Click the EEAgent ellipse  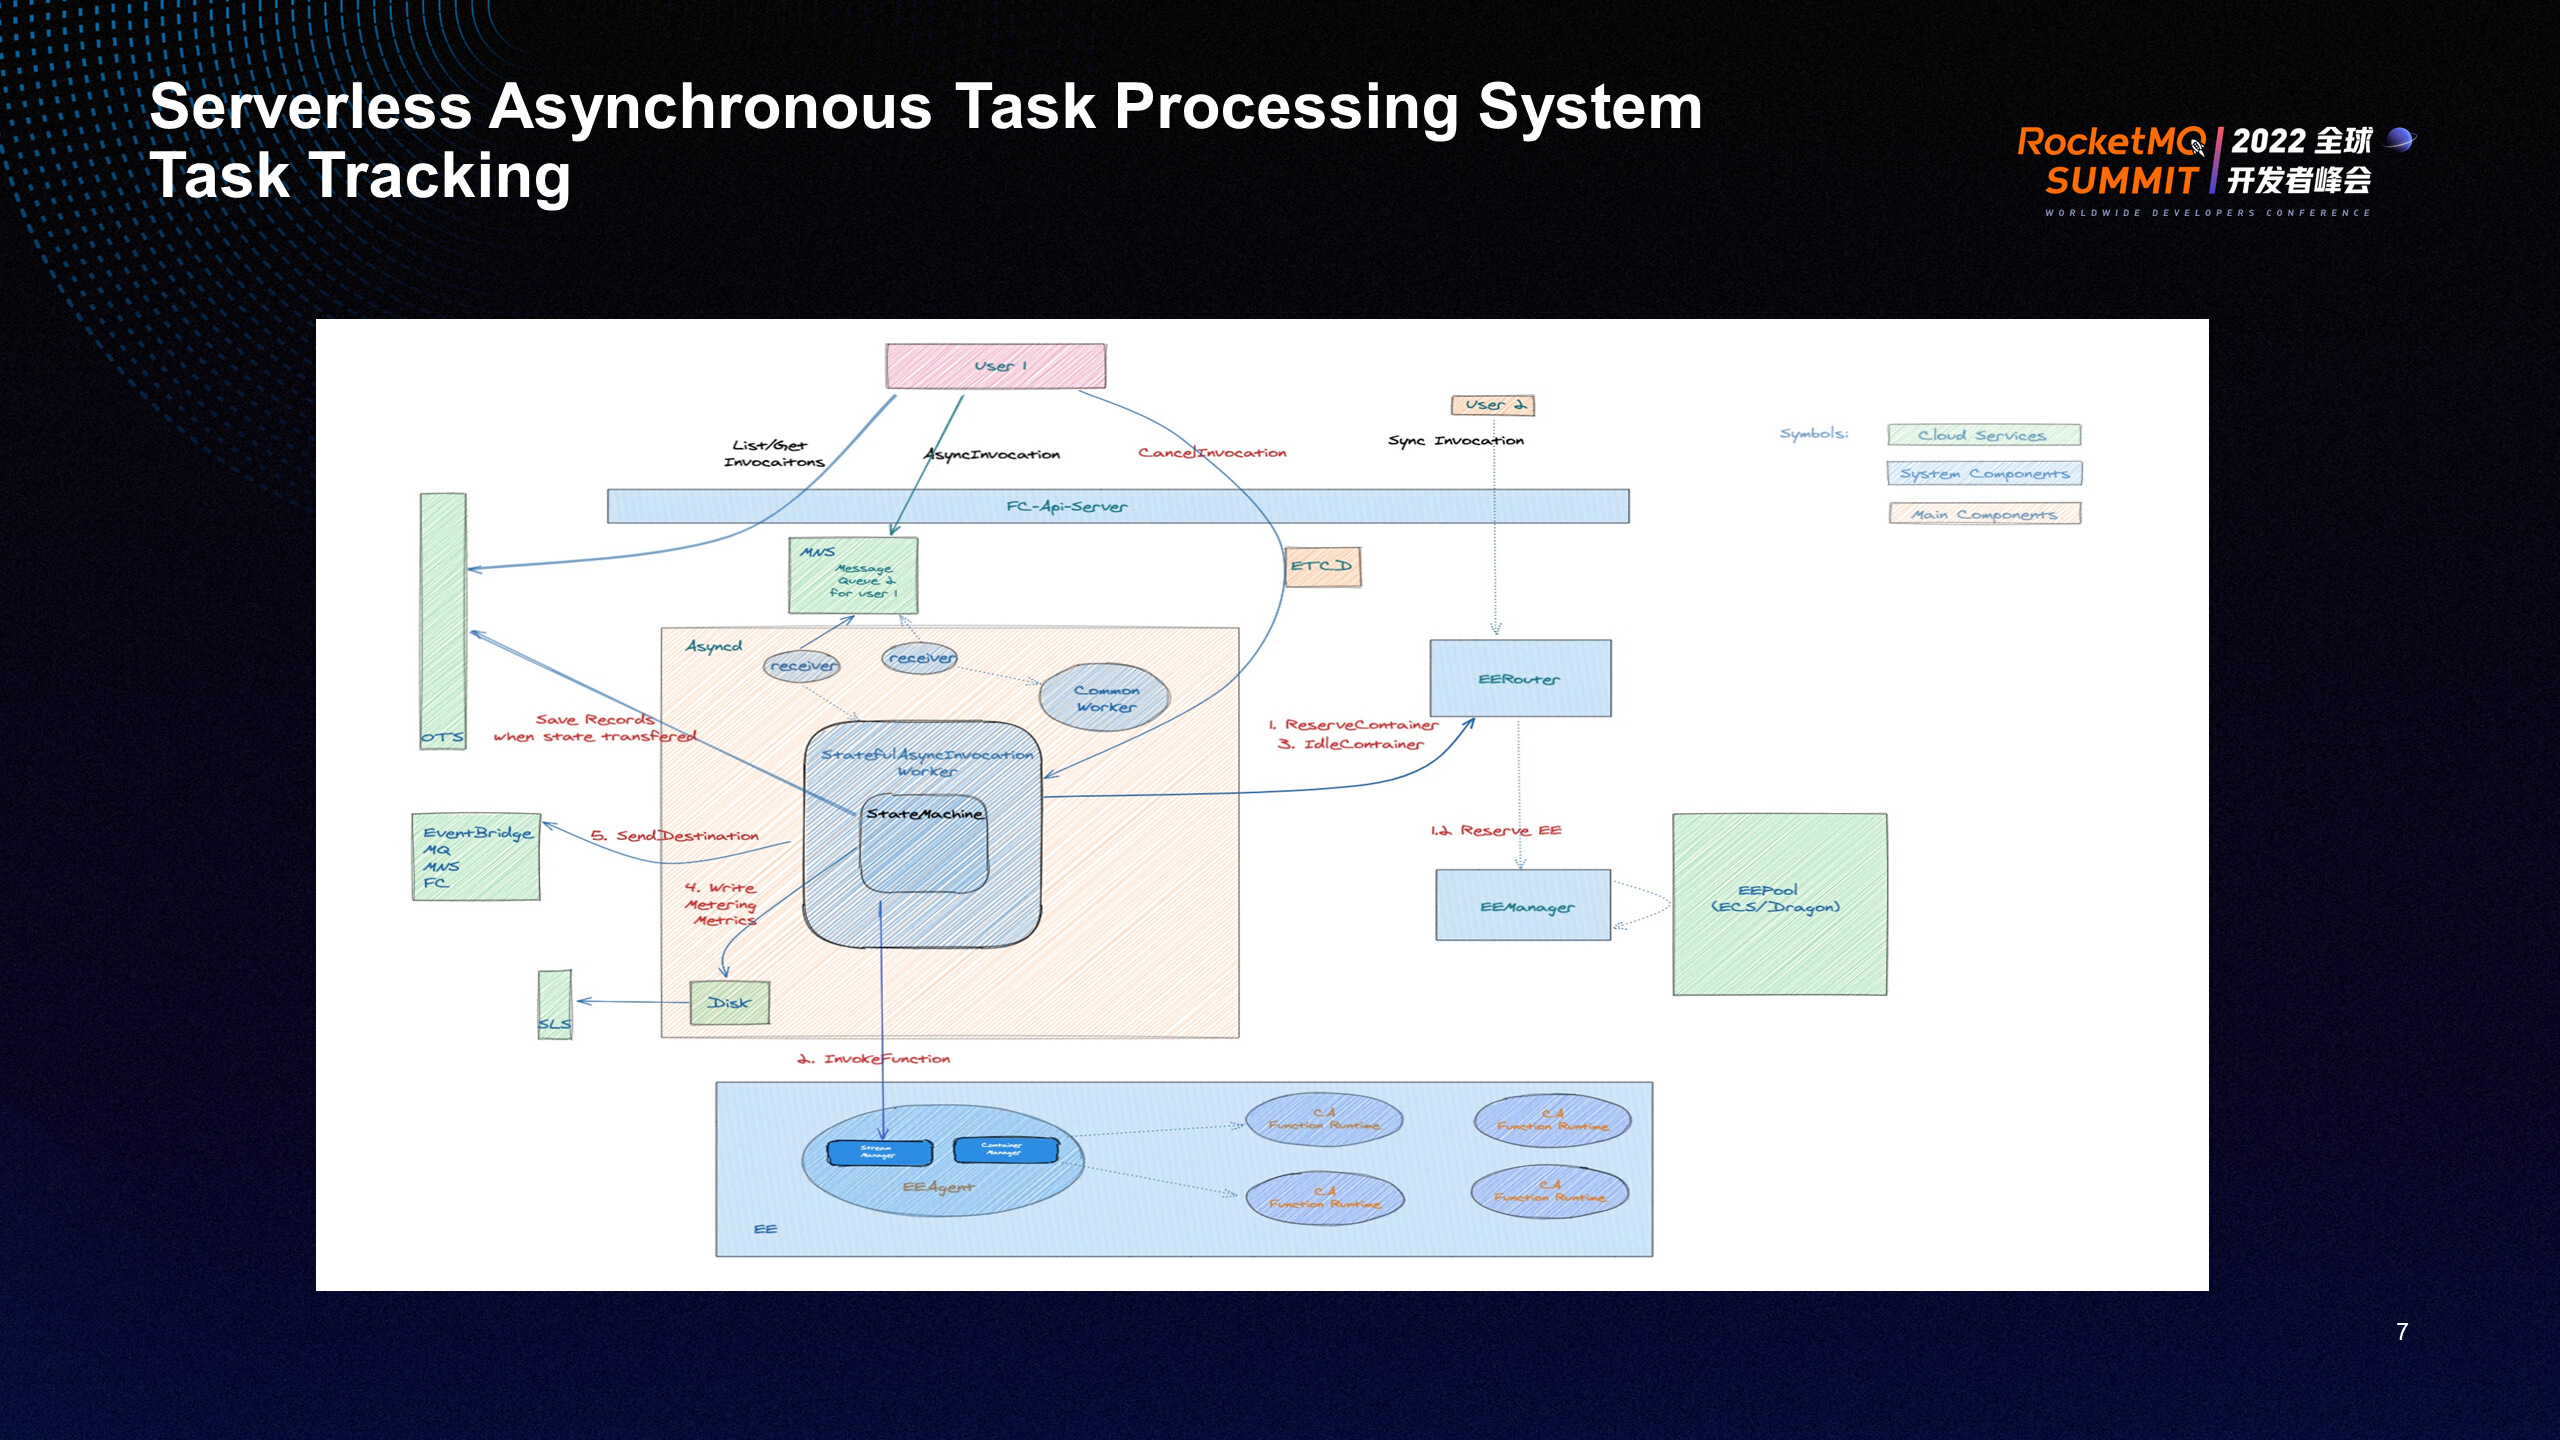click(x=940, y=1188)
